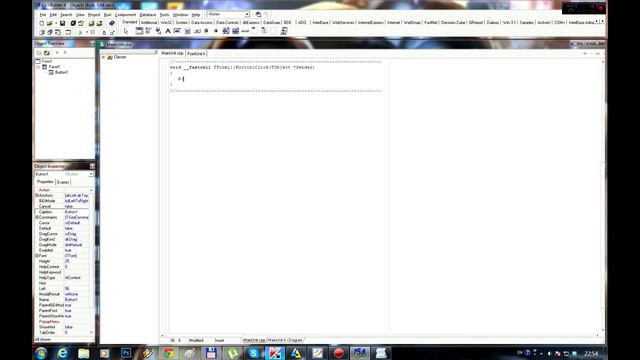
Task: Click the Run (green arrow) icon
Action: tap(80, 32)
